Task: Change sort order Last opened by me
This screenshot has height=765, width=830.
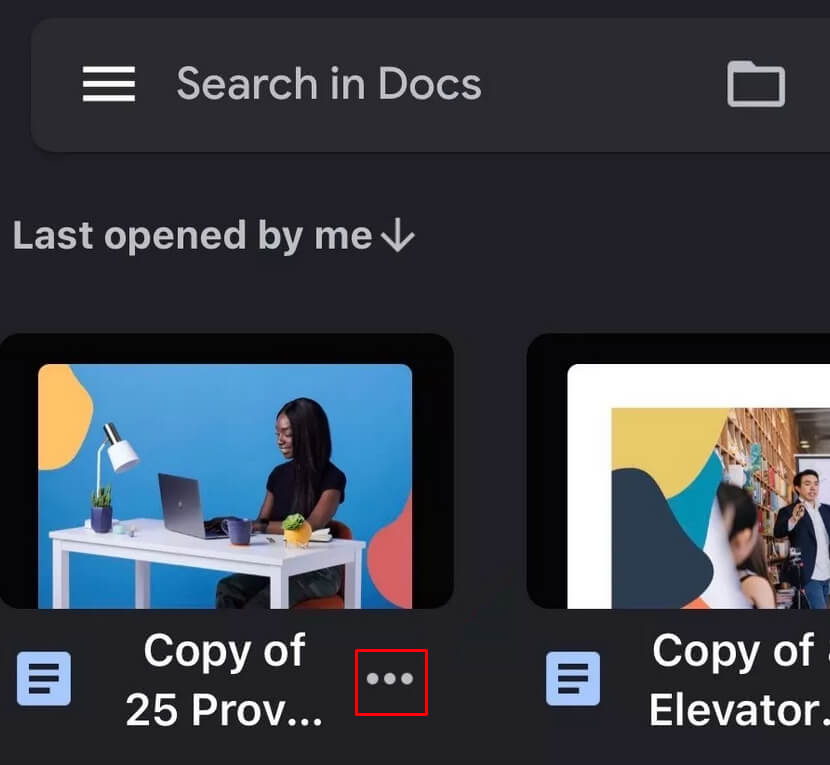Action: tap(214, 236)
